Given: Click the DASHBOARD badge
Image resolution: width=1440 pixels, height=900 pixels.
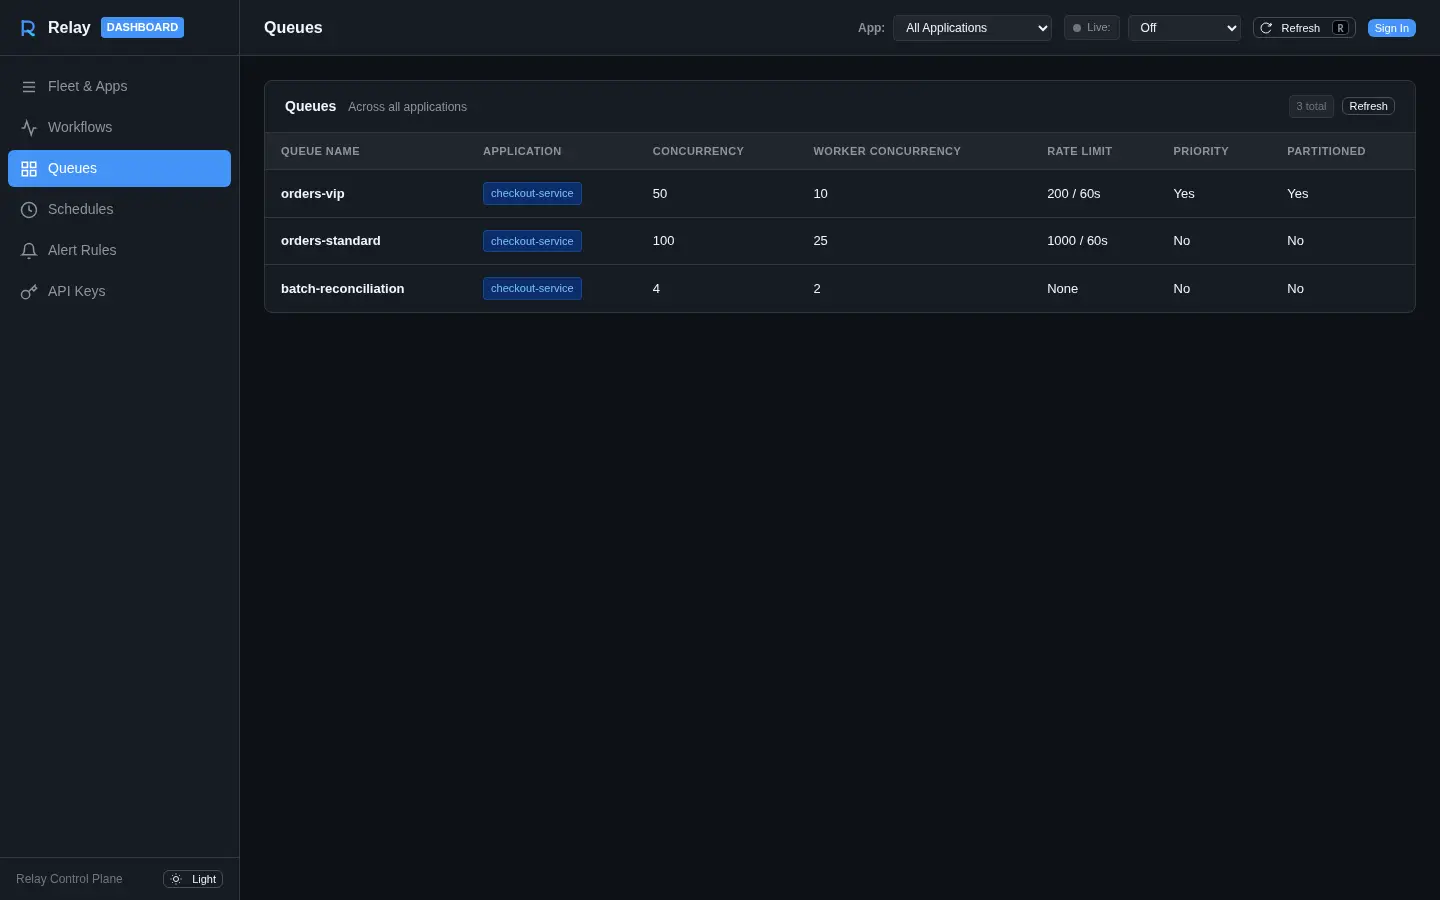Looking at the screenshot, I should (x=142, y=27).
